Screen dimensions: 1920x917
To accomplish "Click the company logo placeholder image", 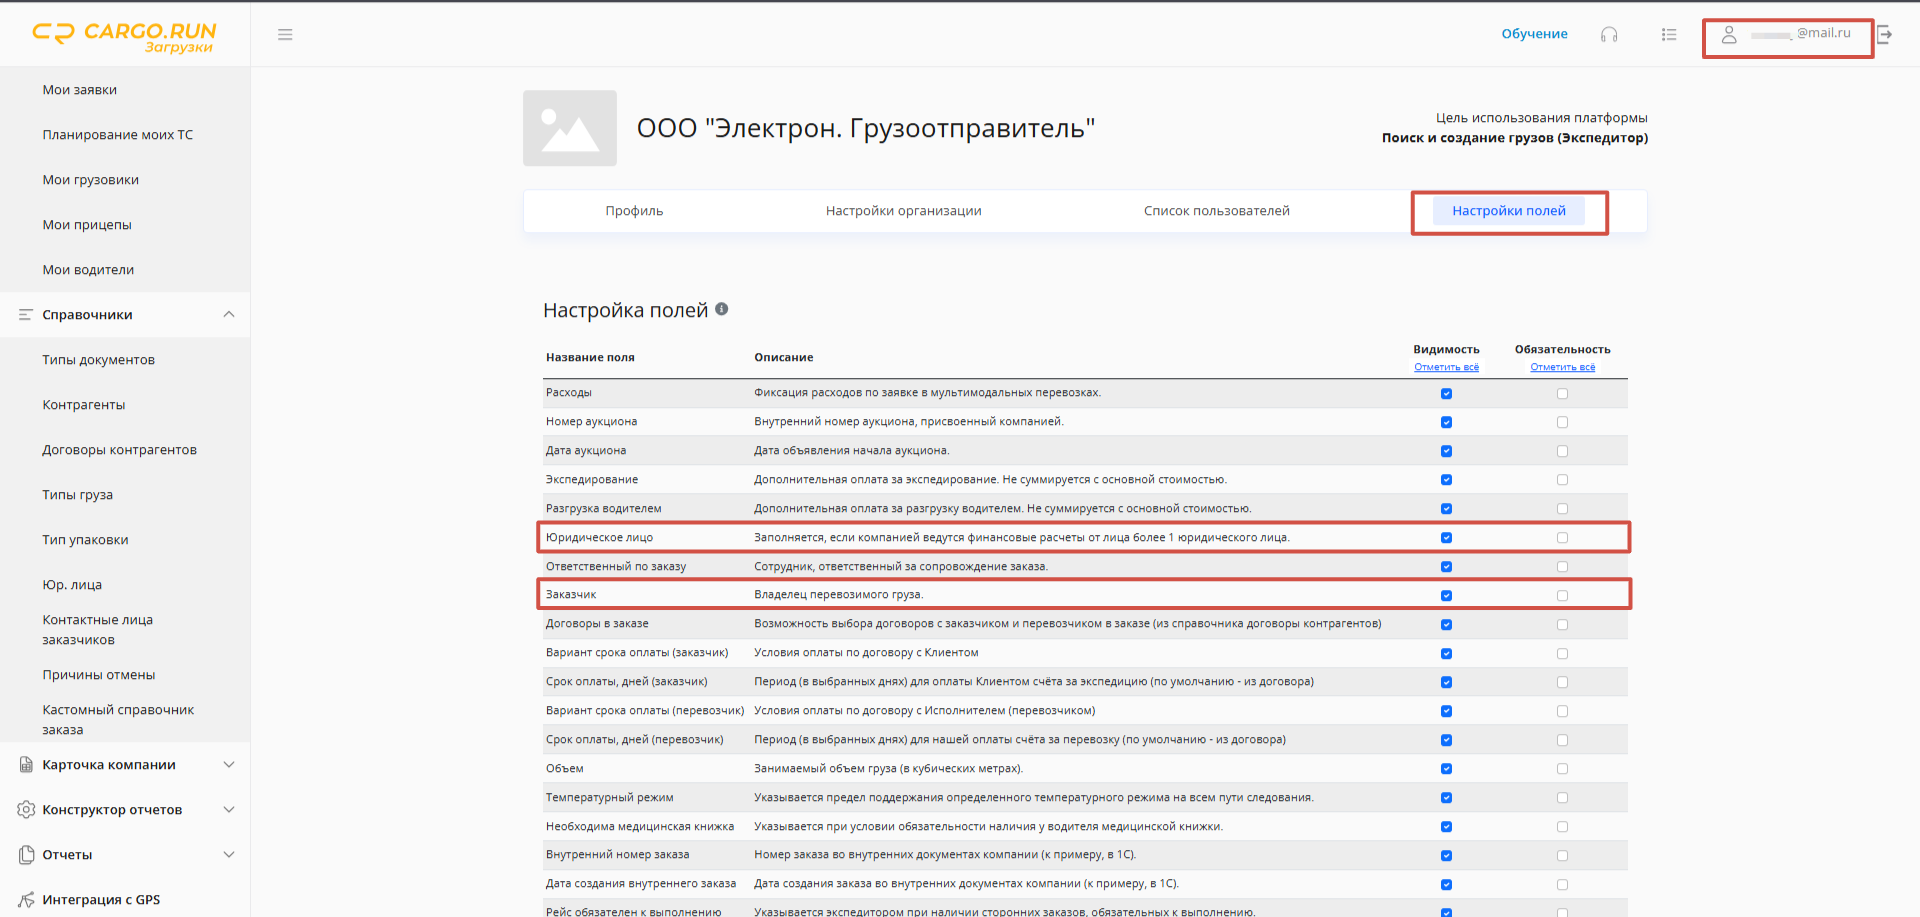I will click(570, 128).
